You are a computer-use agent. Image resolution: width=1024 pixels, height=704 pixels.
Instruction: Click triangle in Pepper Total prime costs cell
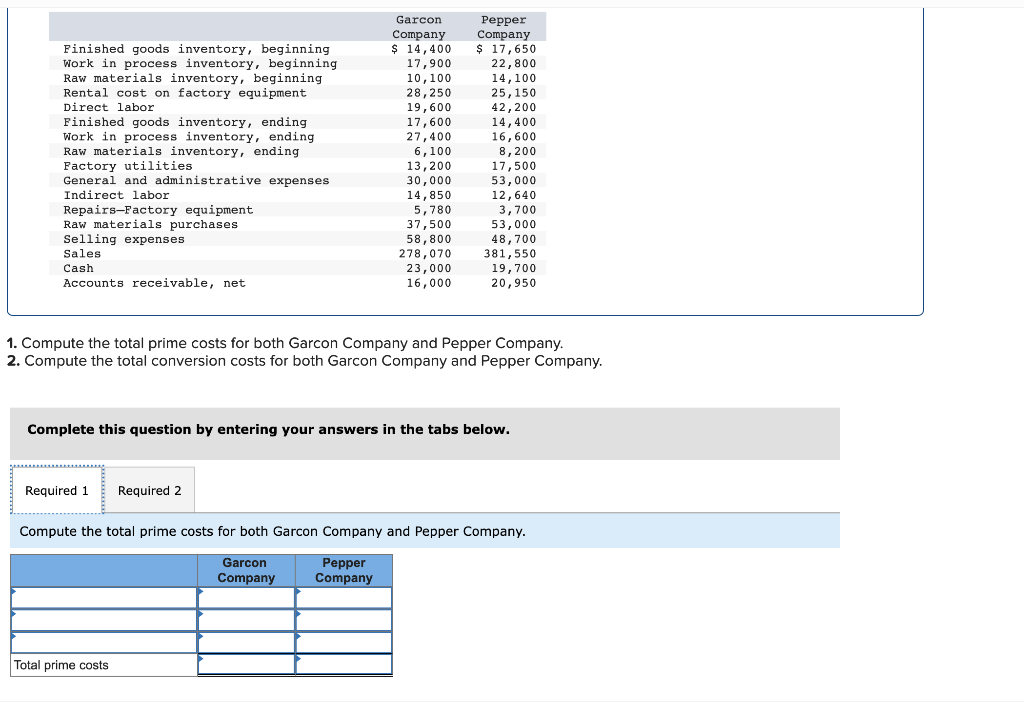(x=299, y=657)
